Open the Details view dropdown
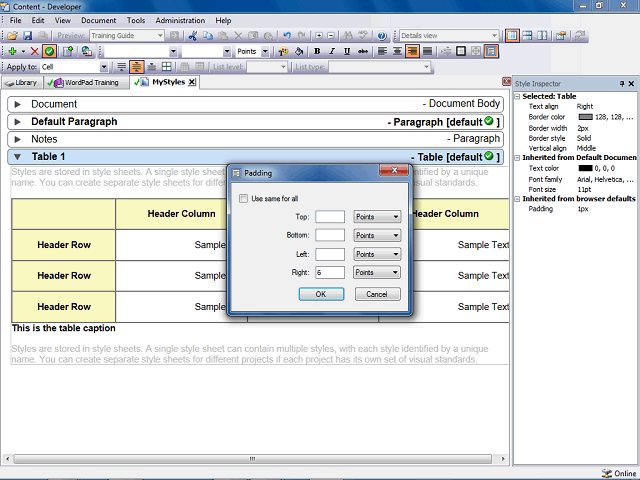640x480 pixels. click(494, 36)
